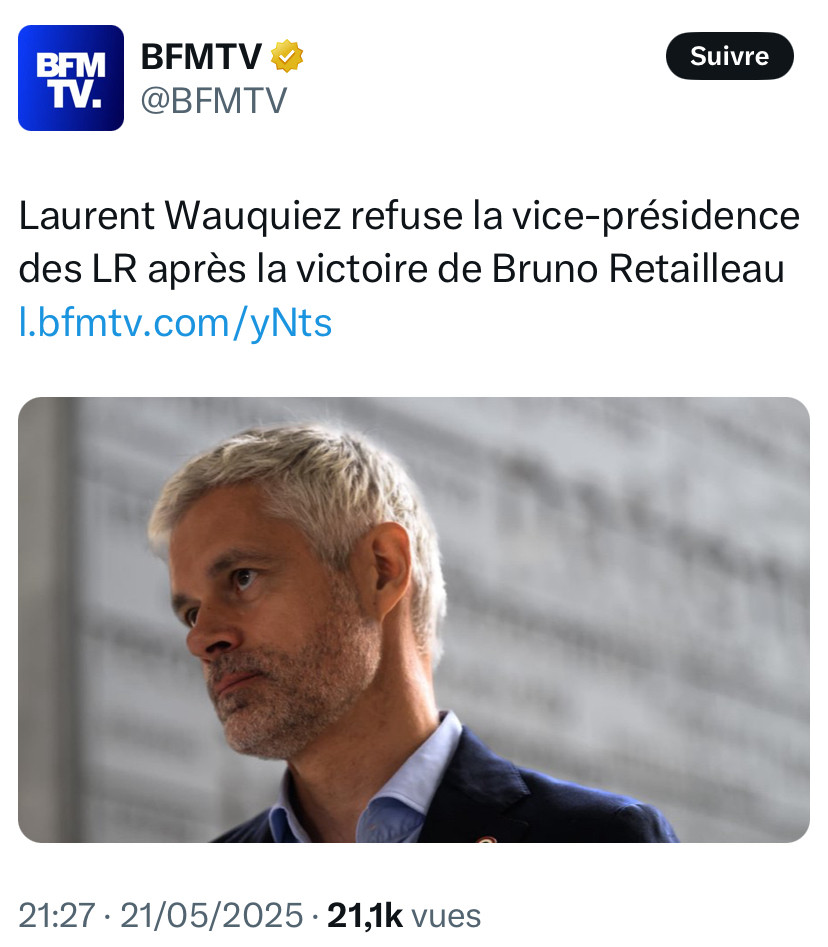Open the l.bfmtv.com/yNts article link
This screenshot has width=828, height=947.
pyautogui.click(x=176, y=323)
